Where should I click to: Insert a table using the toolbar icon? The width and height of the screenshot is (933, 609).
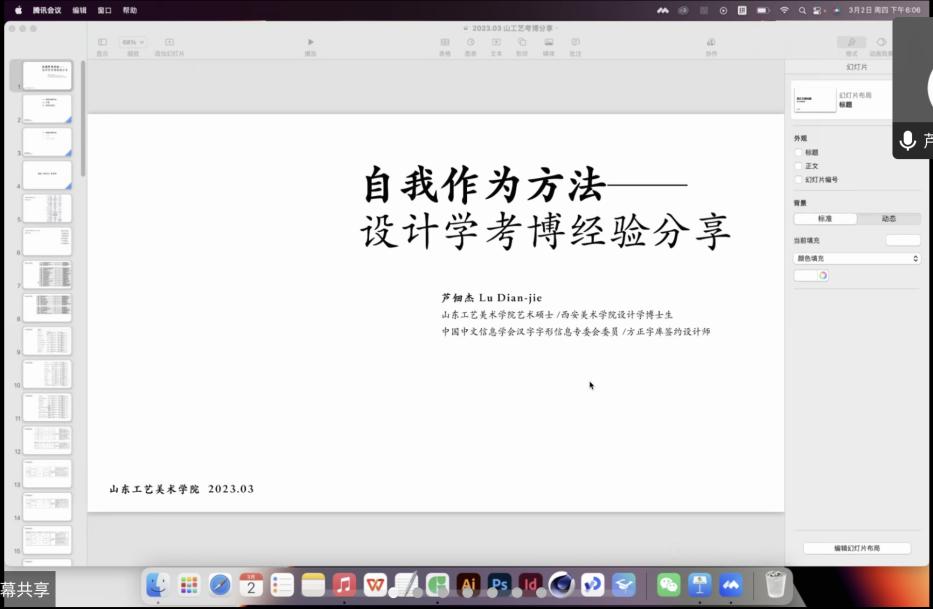pyautogui.click(x=445, y=43)
